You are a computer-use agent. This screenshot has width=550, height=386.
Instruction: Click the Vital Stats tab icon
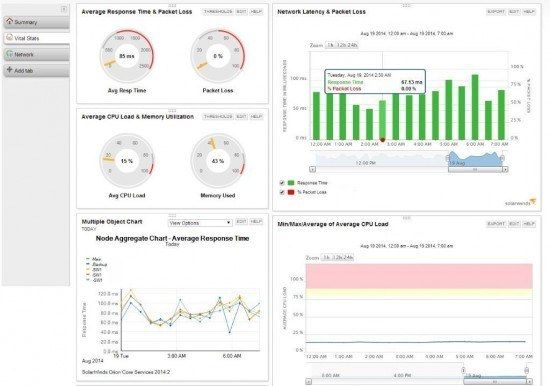click(x=9, y=37)
